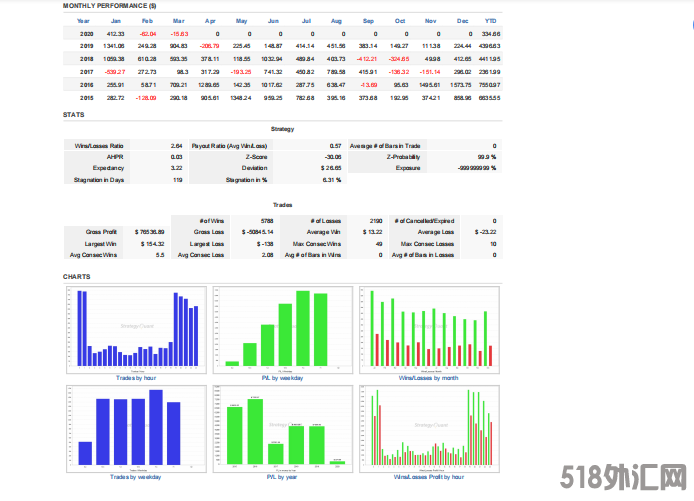Click the STATS section heading
Image resolution: width=694 pixels, height=501 pixels.
pos(74,114)
